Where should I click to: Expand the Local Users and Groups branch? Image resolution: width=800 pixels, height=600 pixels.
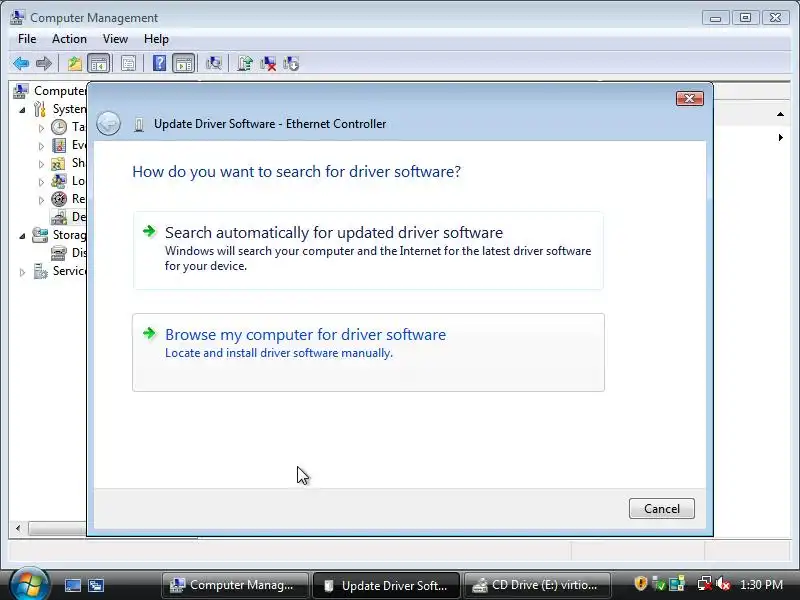pos(41,182)
